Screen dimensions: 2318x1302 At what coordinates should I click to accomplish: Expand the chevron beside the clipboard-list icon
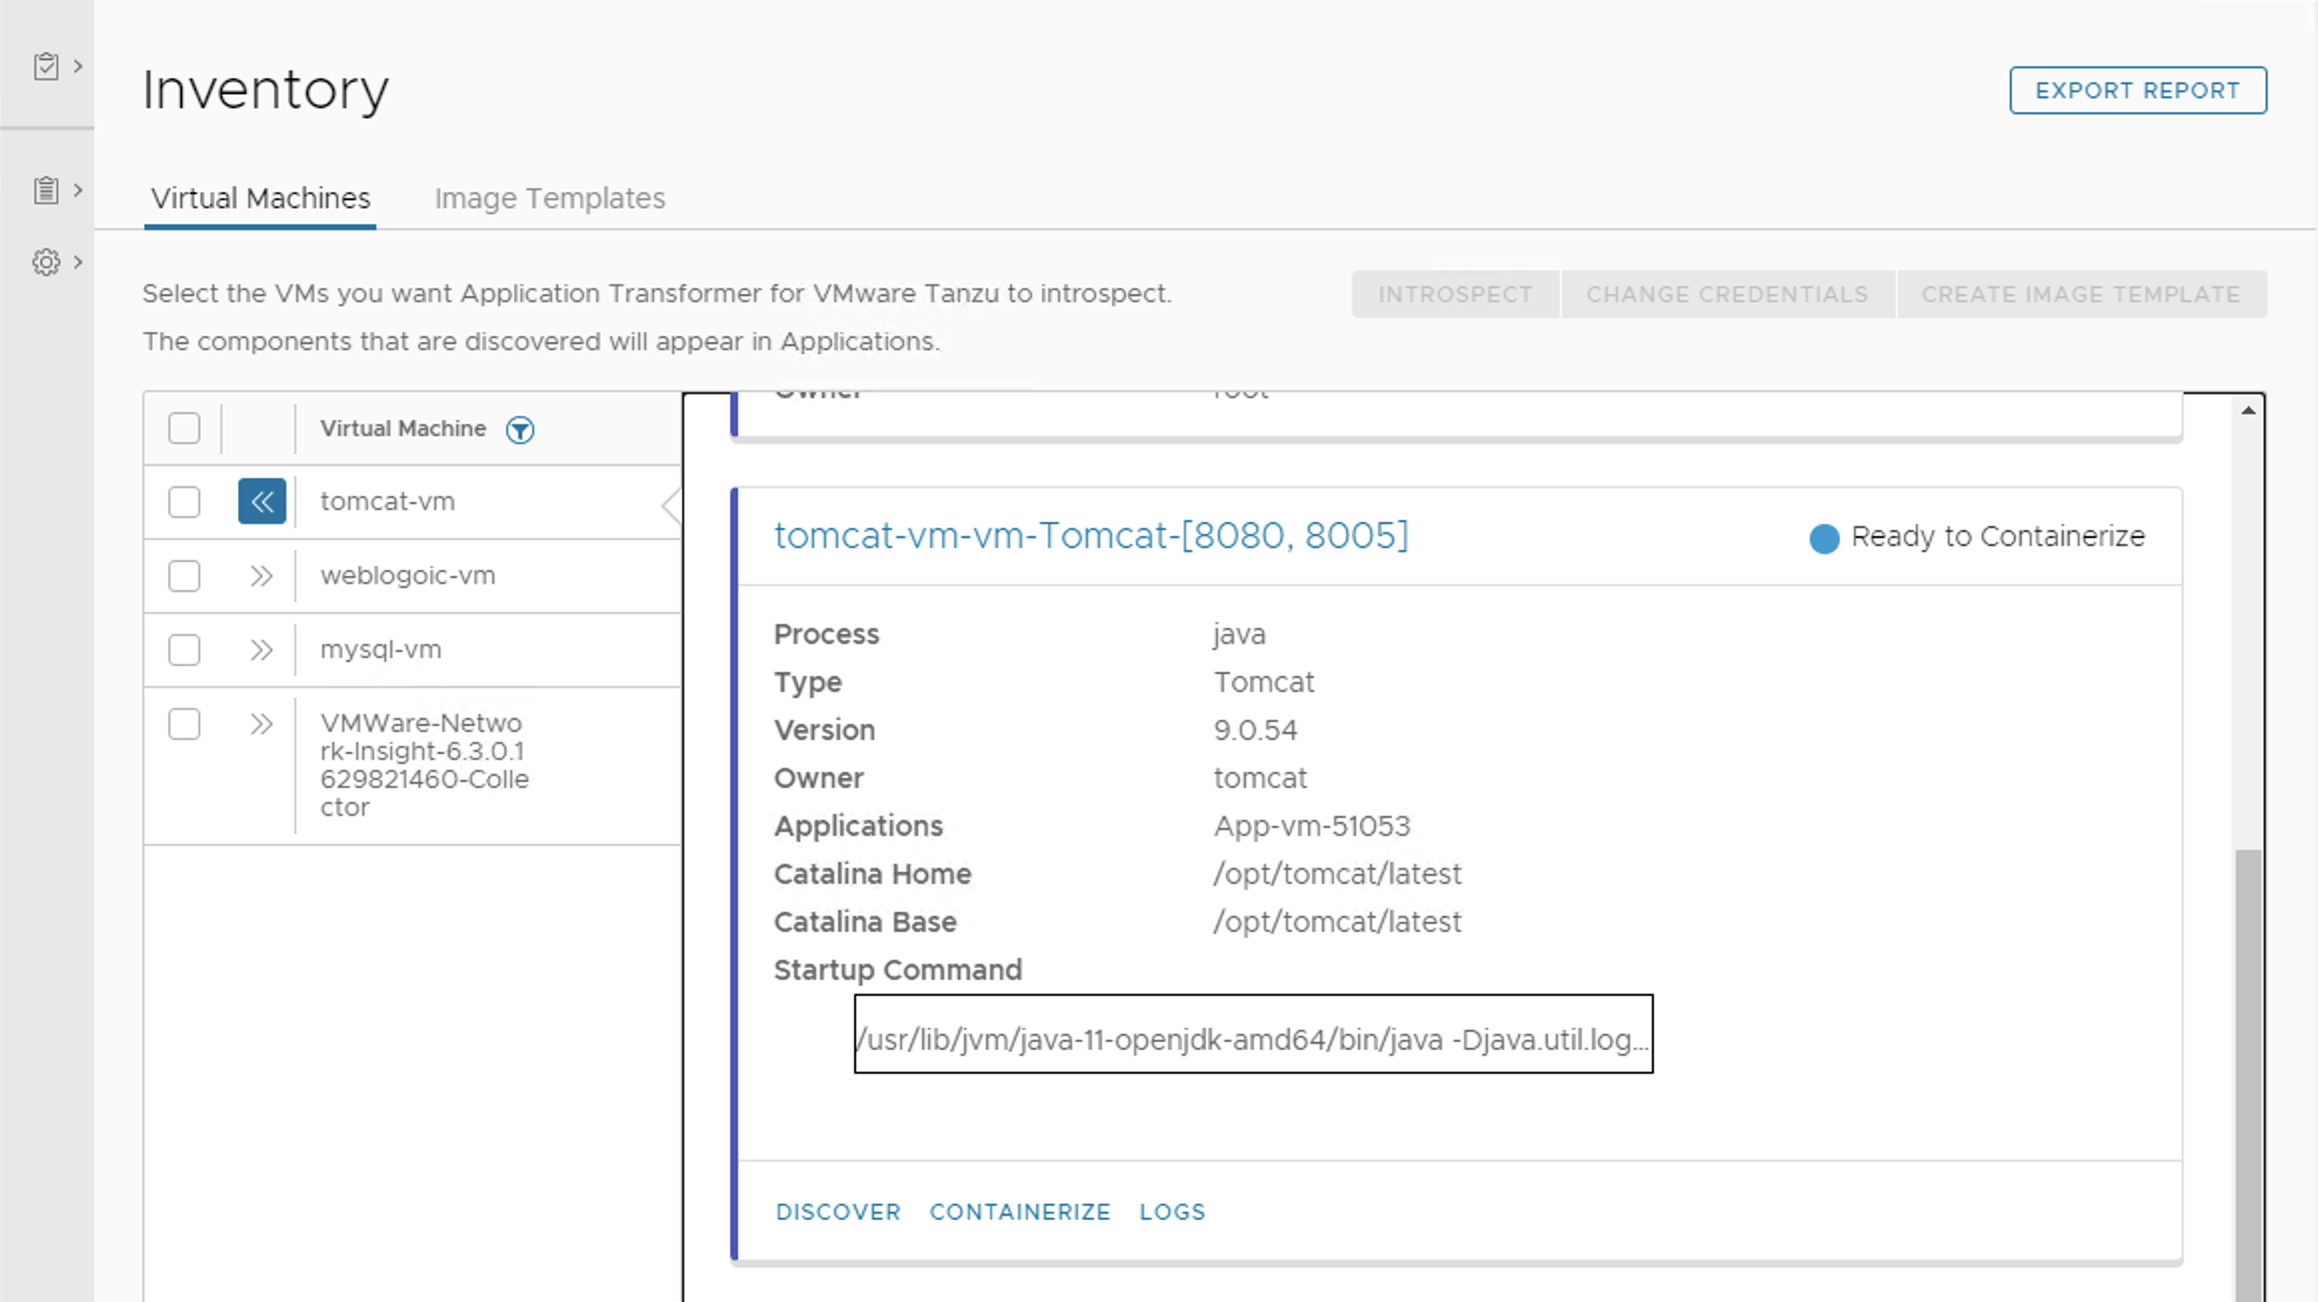(x=78, y=190)
